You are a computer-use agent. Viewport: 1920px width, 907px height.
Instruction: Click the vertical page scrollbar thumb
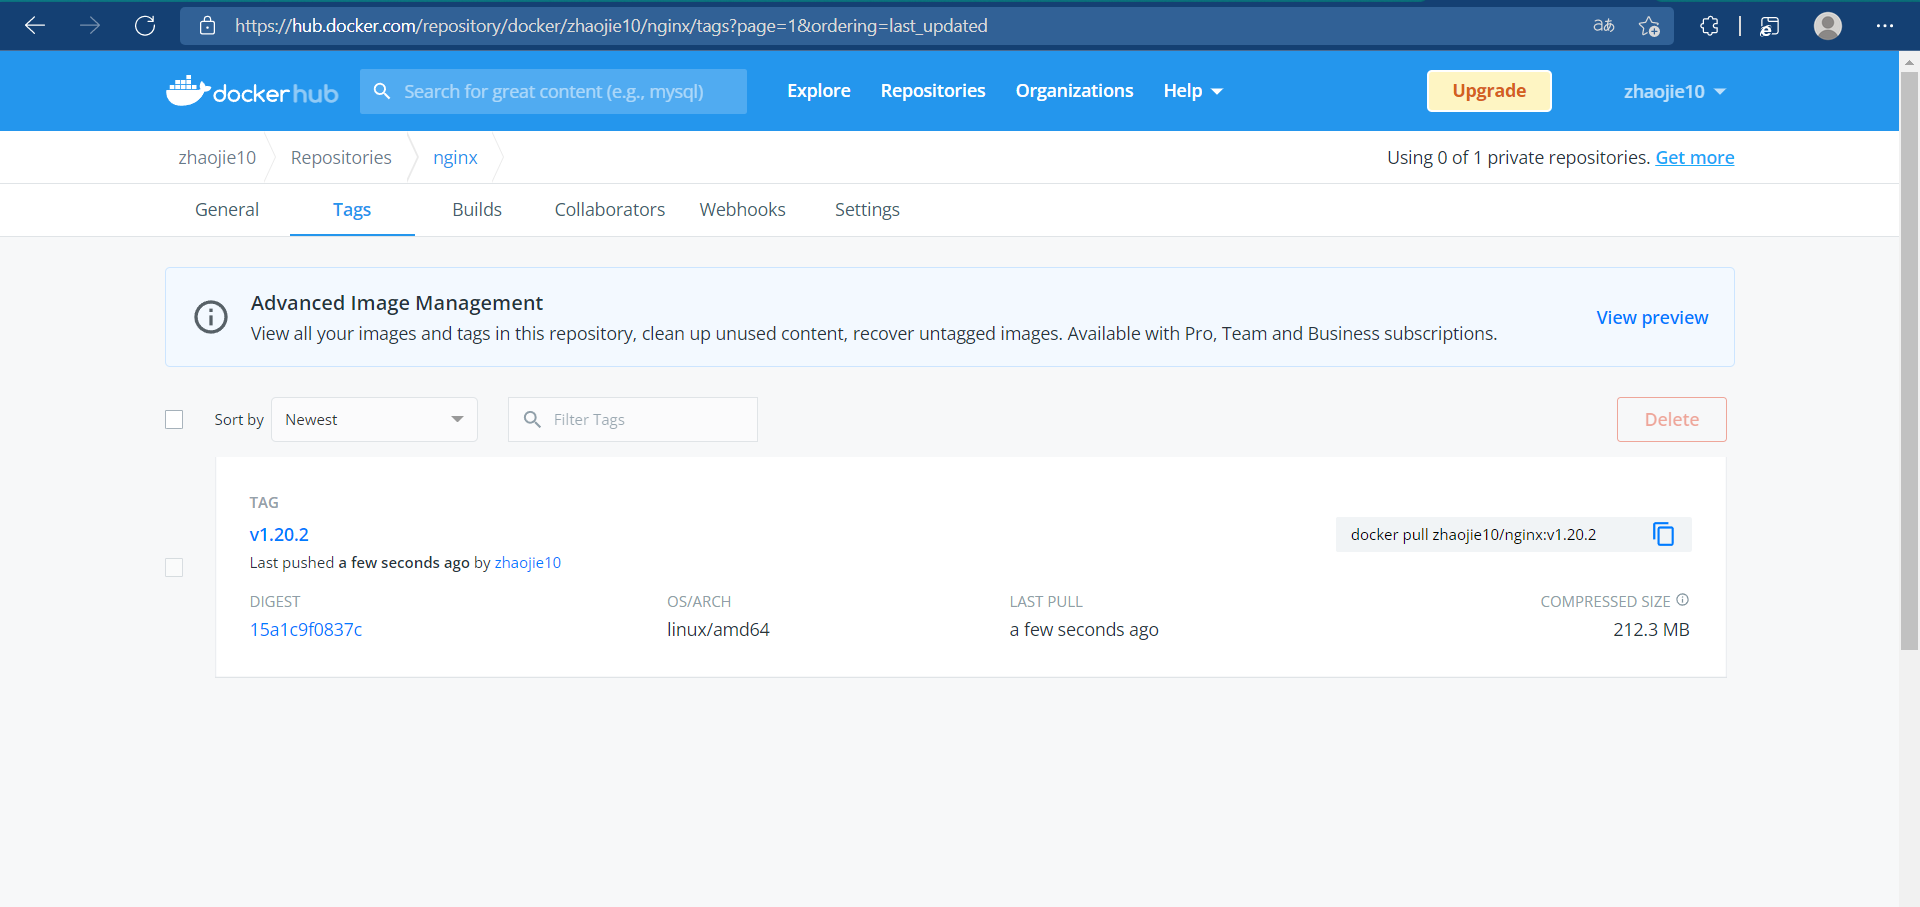[x=1909, y=360]
